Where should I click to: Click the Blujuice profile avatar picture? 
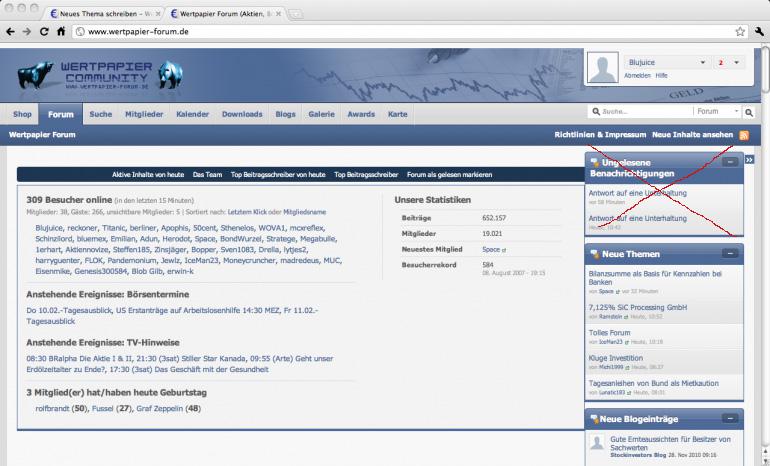click(x=602, y=68)
